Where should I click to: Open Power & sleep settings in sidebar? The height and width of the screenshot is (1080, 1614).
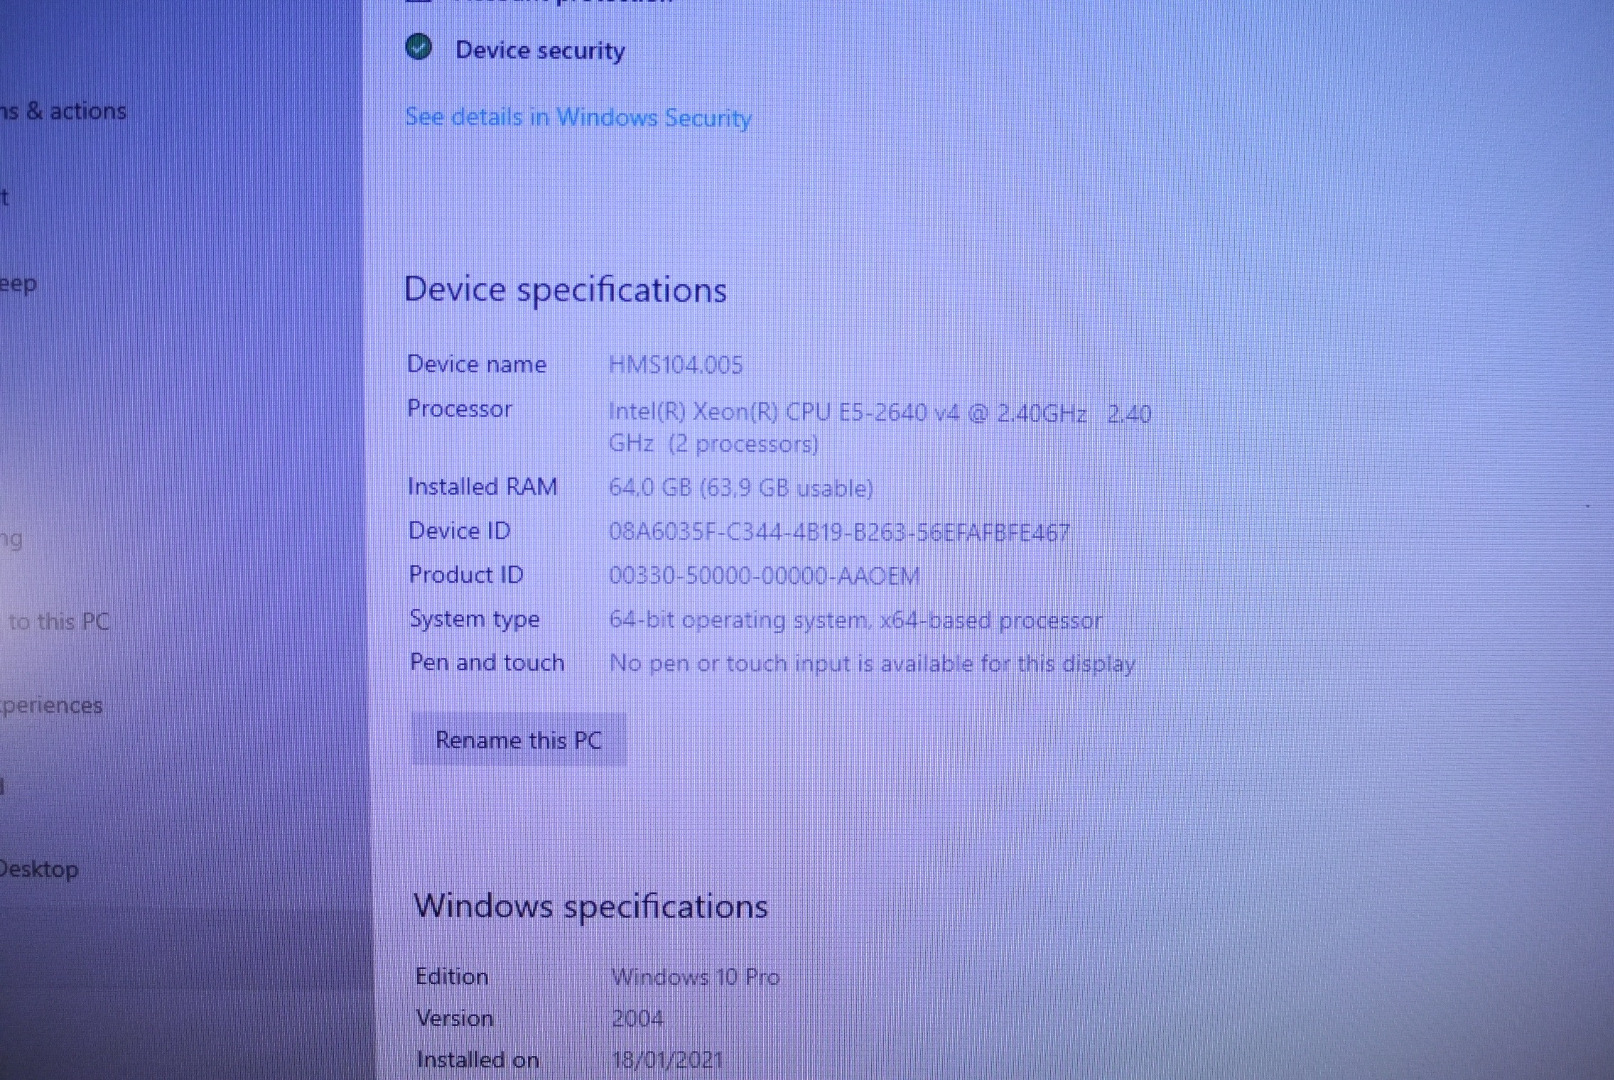[x=18, y=284]
